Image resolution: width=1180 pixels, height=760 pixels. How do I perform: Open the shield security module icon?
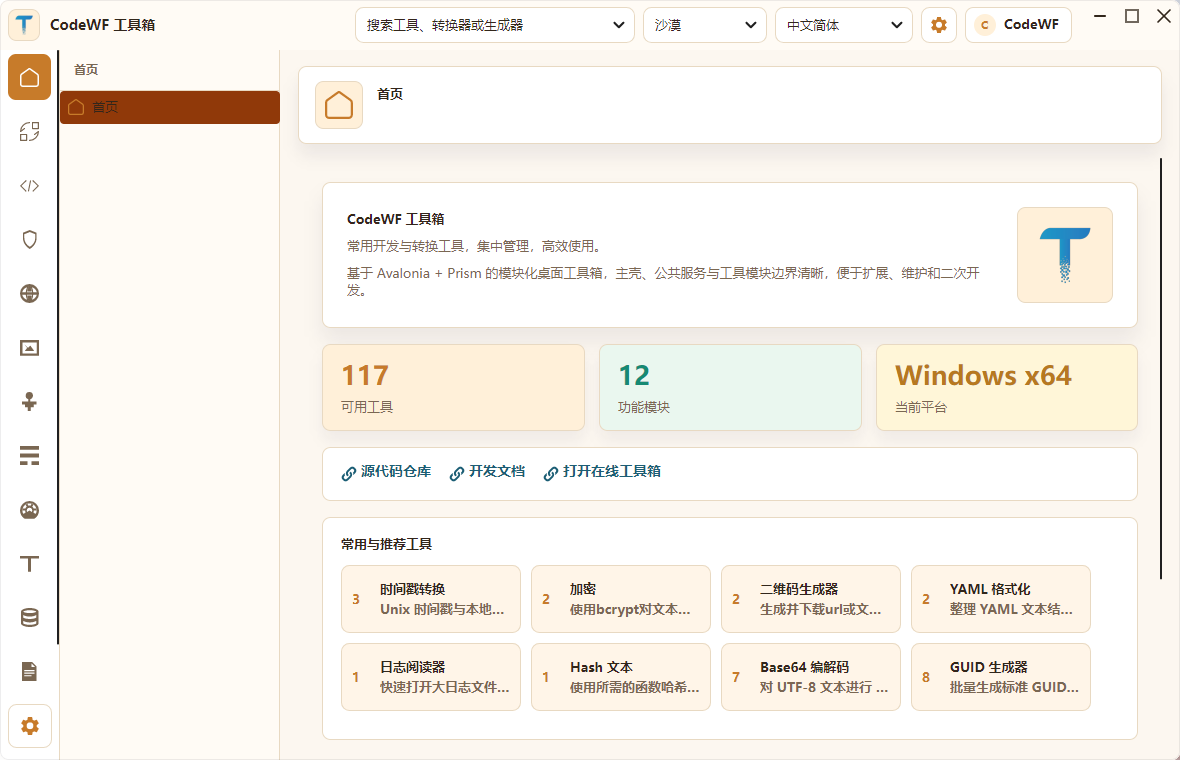click(x=29, y=240)
